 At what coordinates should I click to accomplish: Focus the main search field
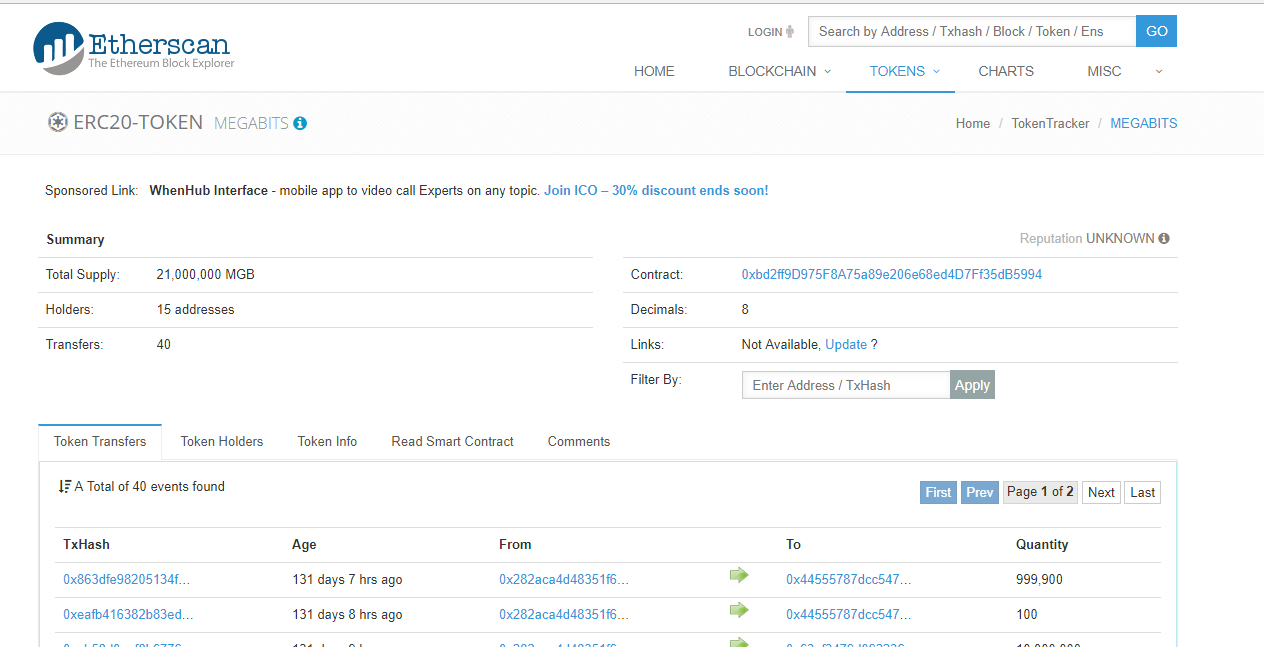972,31
